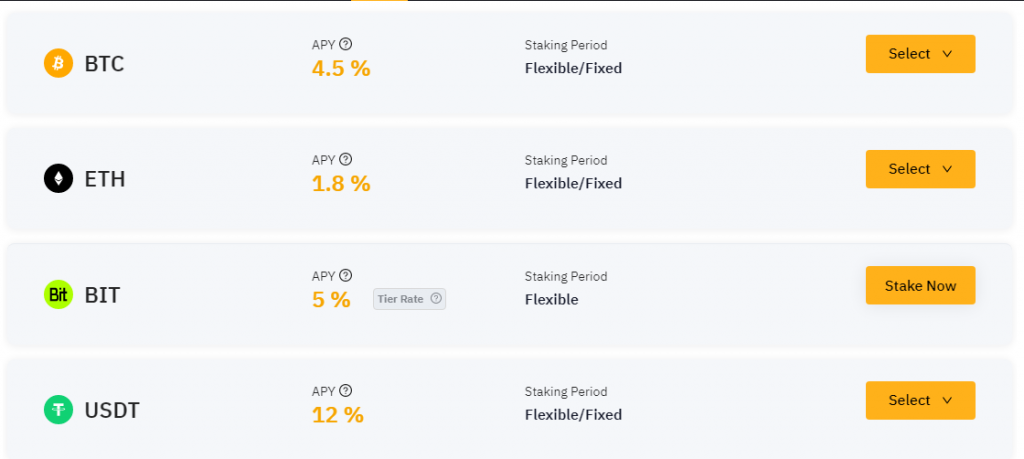Screen dimensions: 1024x459
Task: Open APY help icon in ETH row
Action: (x=346, y=159)
